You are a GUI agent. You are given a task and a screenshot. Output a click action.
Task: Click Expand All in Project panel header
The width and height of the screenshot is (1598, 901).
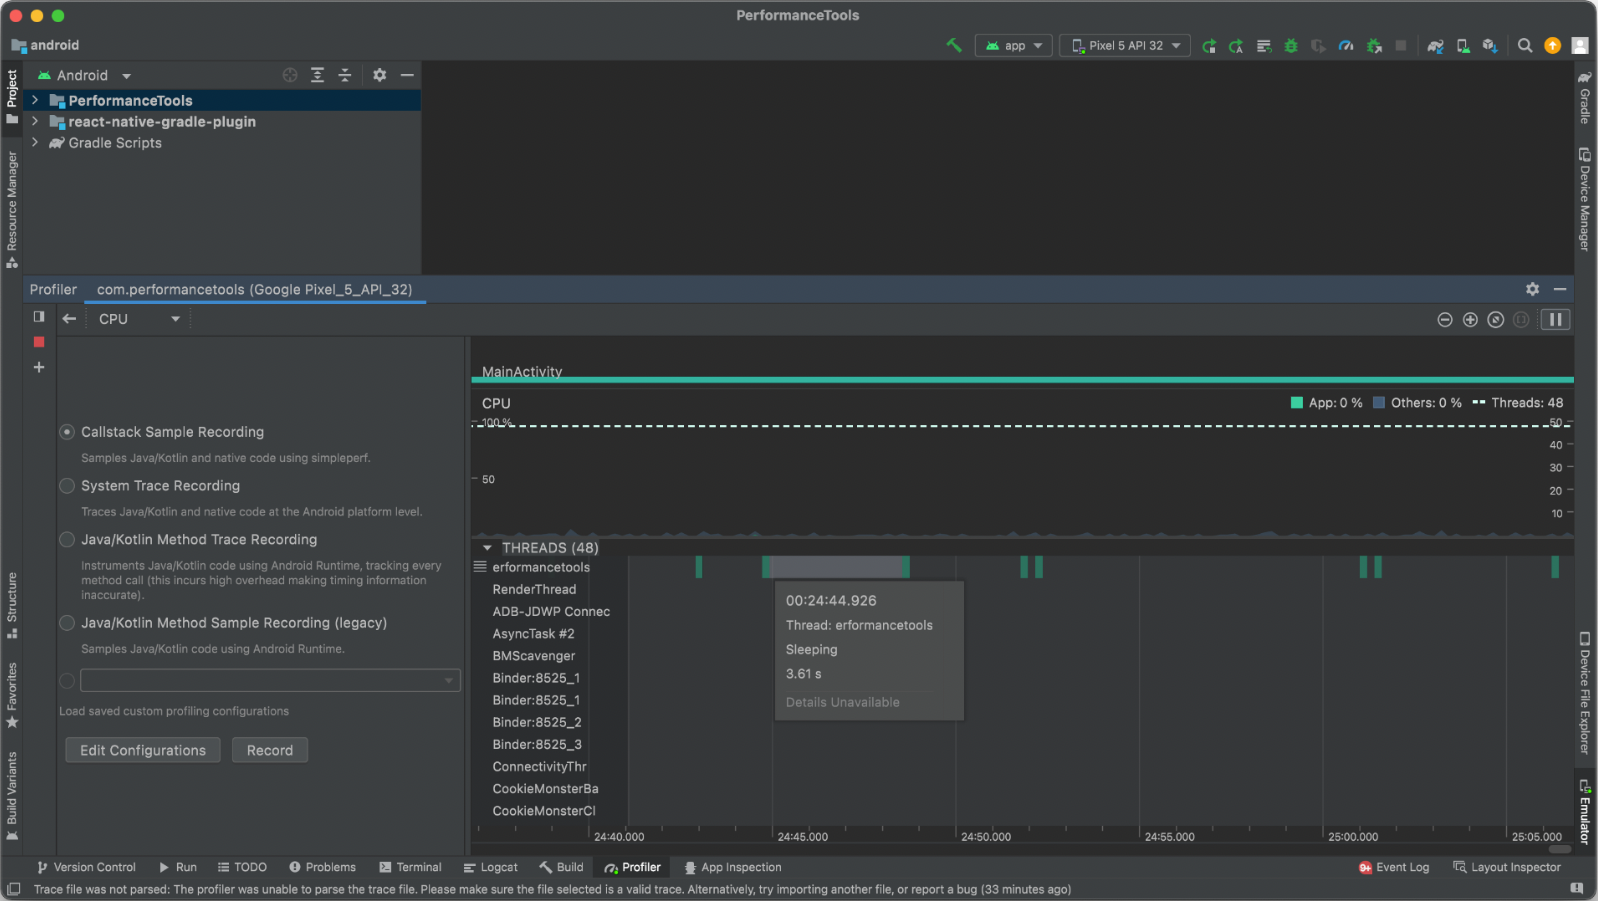tap(317, 75)
